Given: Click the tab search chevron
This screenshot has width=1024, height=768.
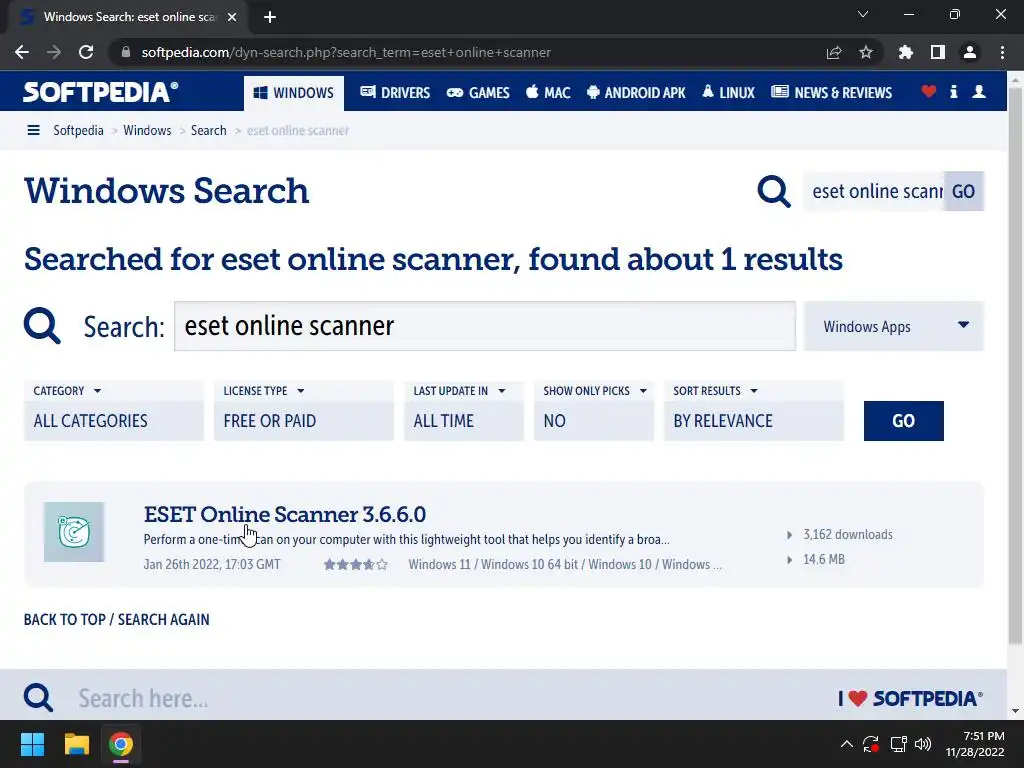Looking at the screenshot, I should tap(863, 14).
